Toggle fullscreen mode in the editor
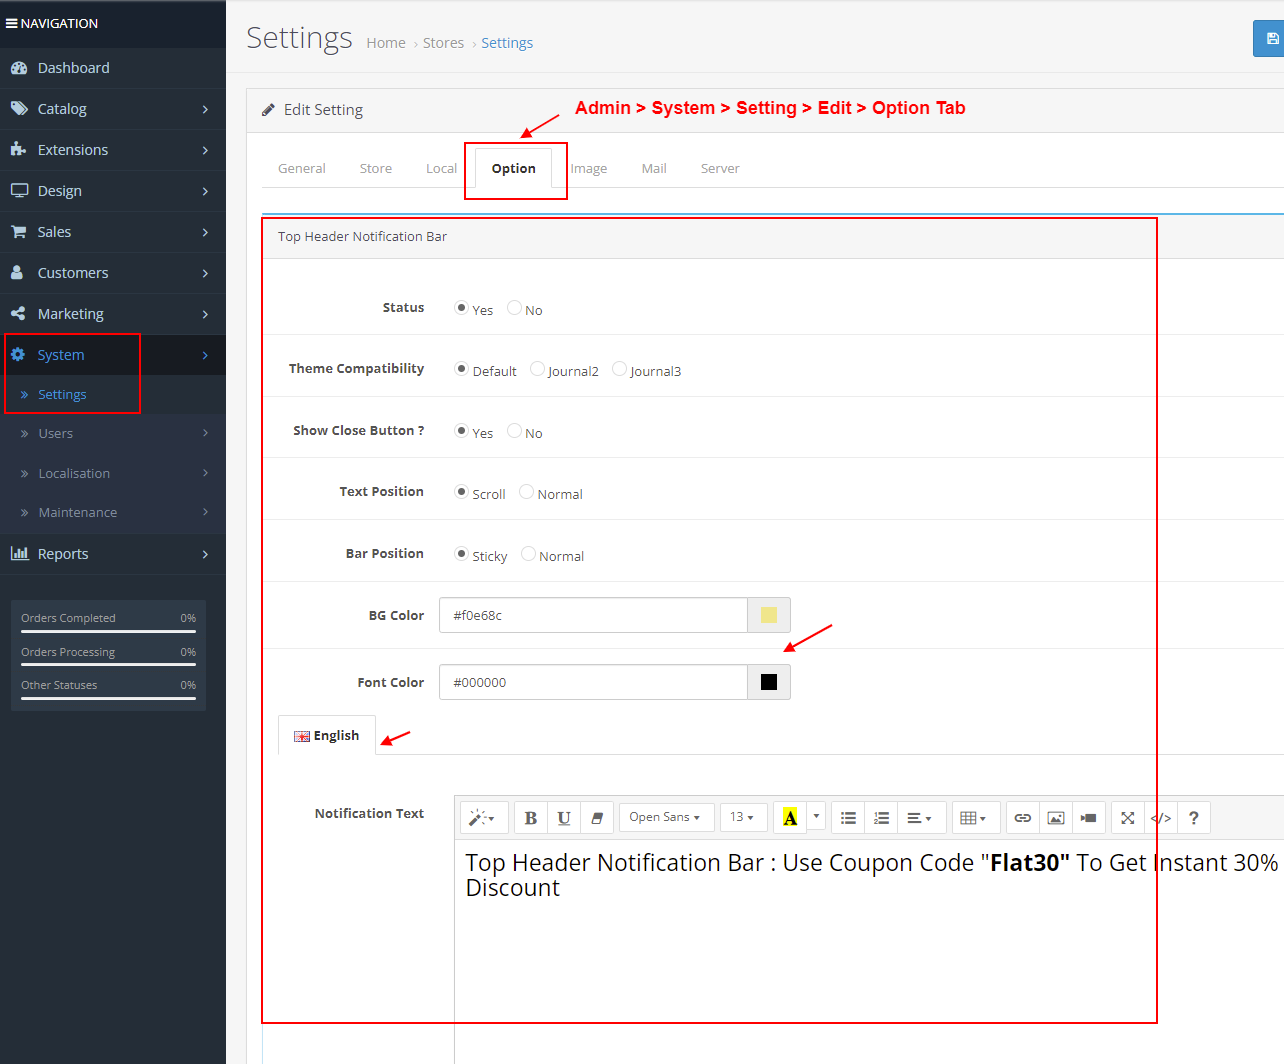The width and height of the screenshot is (1284, 1064). click(x=1127, y=818)
